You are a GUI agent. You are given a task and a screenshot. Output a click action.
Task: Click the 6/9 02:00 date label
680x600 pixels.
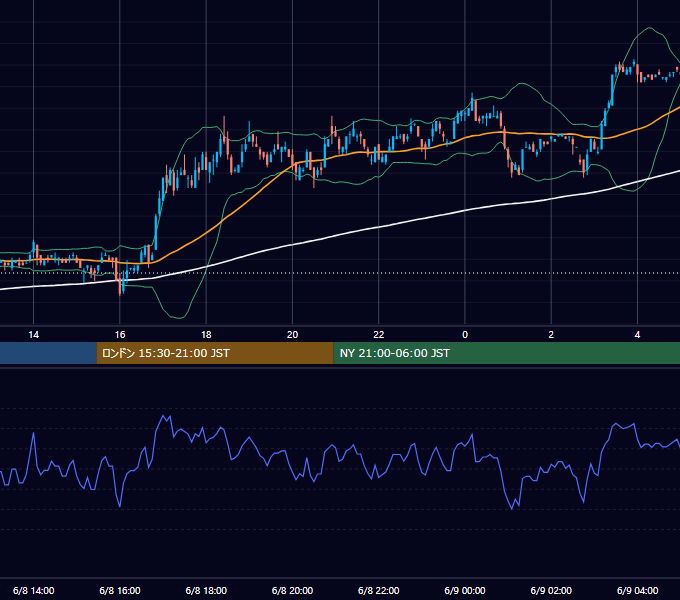551,590
